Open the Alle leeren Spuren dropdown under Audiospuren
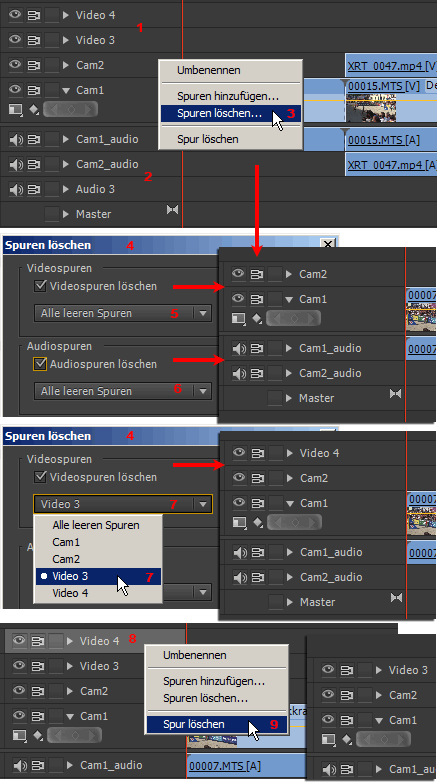This screenshot has width=437, height=782. point(123,391)
